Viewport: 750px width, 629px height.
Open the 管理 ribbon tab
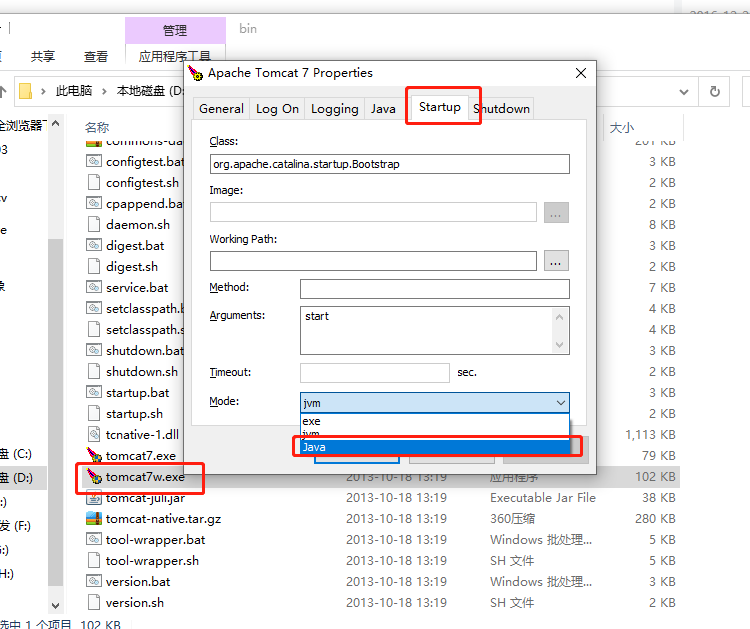click(175, 31)
